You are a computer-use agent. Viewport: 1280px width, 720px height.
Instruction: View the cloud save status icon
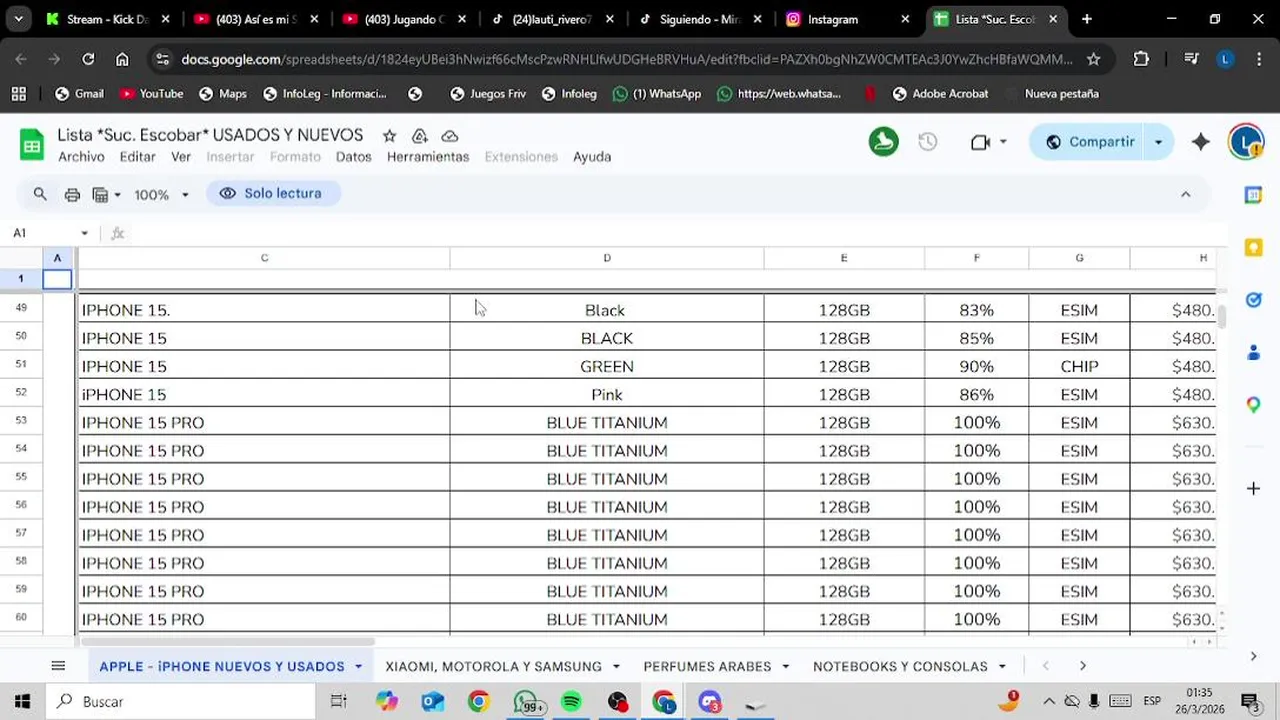click(x=450, y=136)
